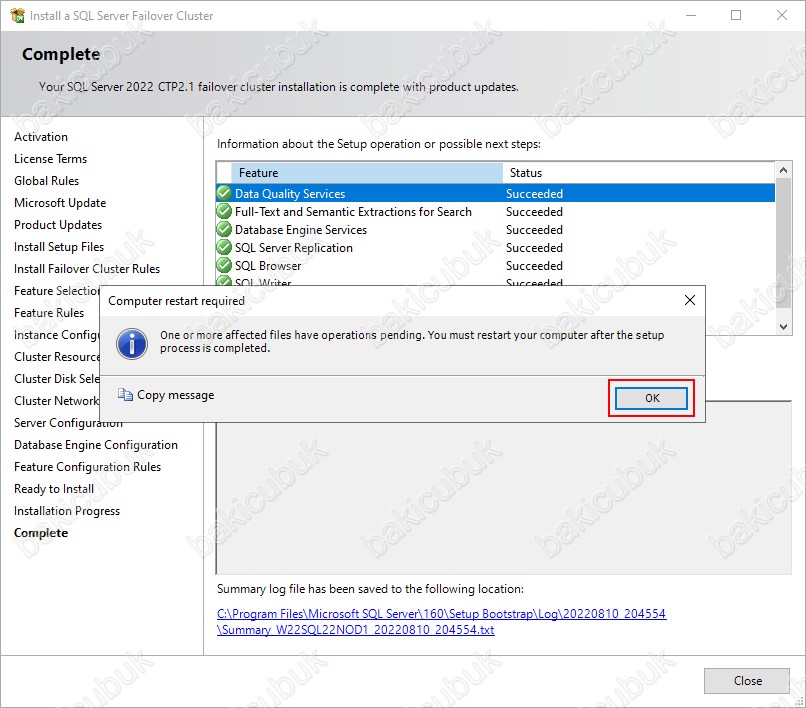Screen dimensions: 806x708
Task: Click the Status column header
Action: pyautogui.click(x=639, y=173)
